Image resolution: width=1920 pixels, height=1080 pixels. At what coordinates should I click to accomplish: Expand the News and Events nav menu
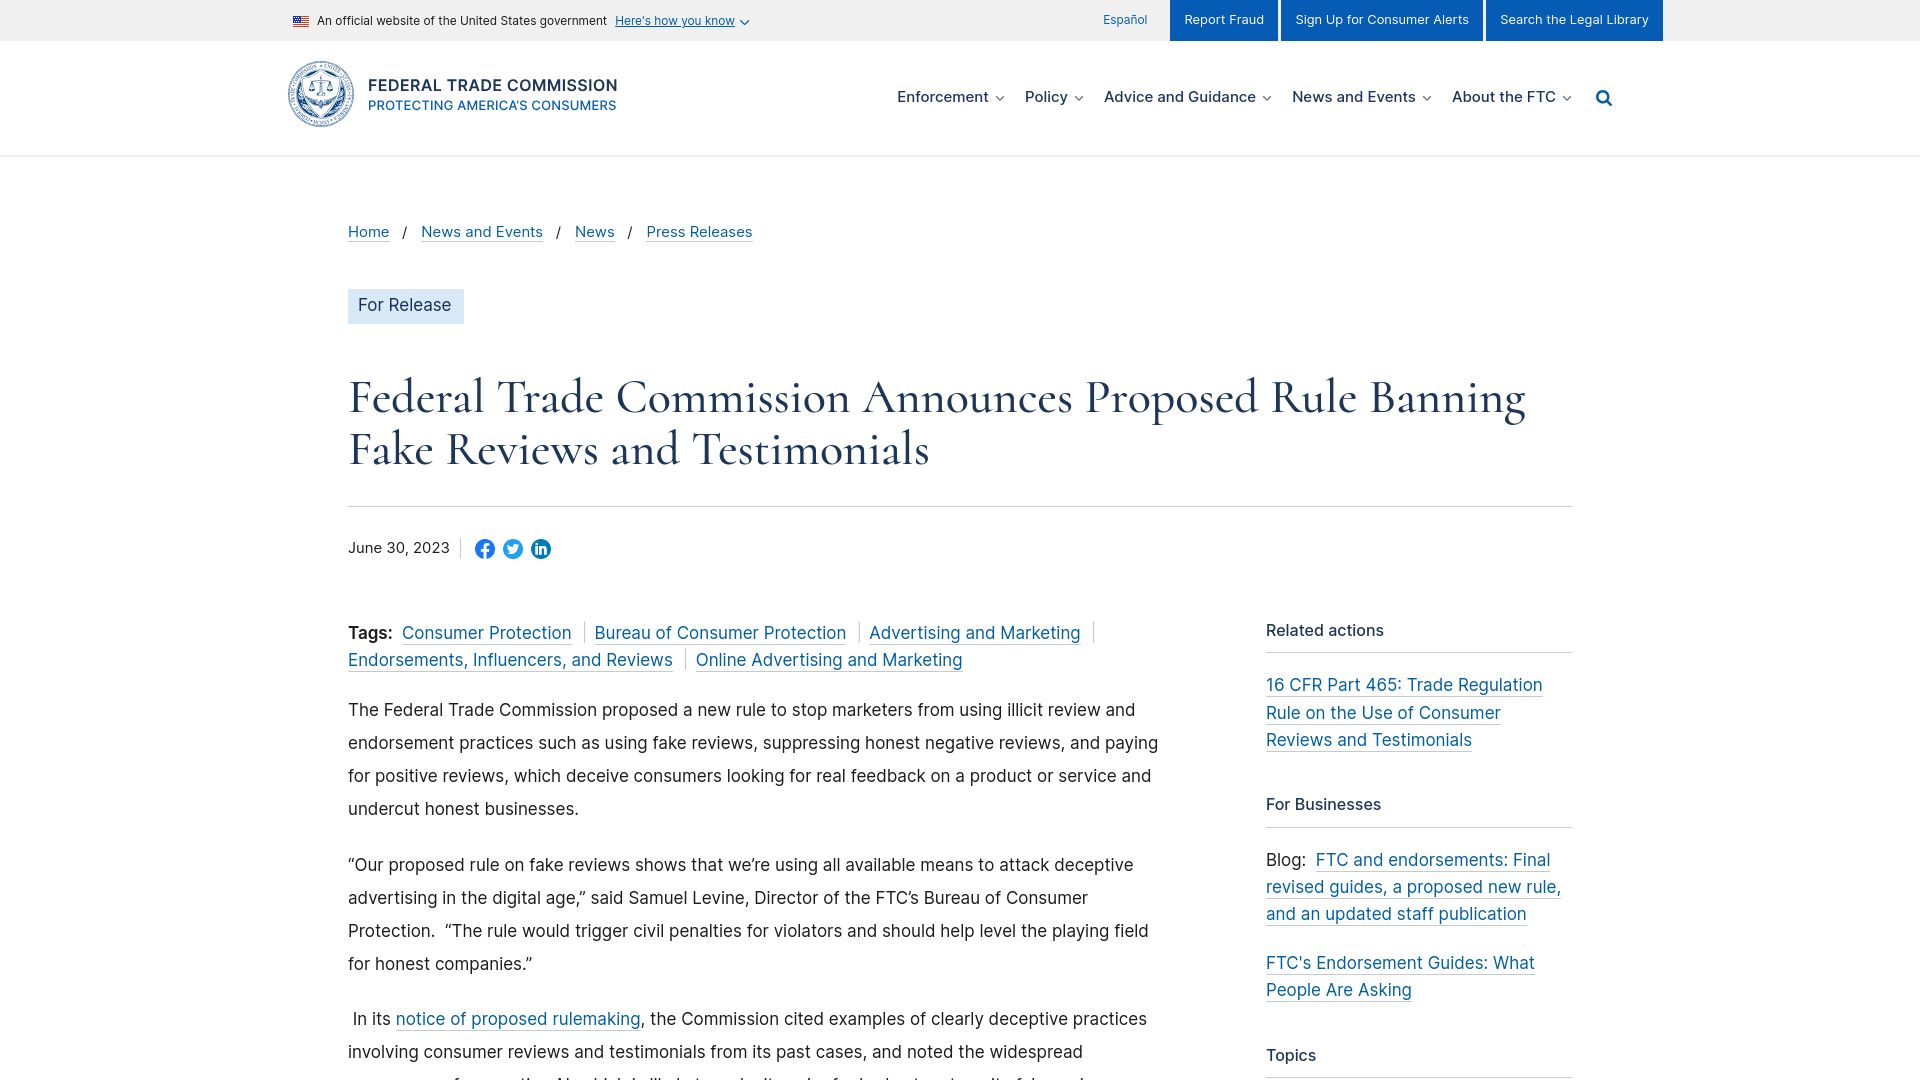point(1361,97)
